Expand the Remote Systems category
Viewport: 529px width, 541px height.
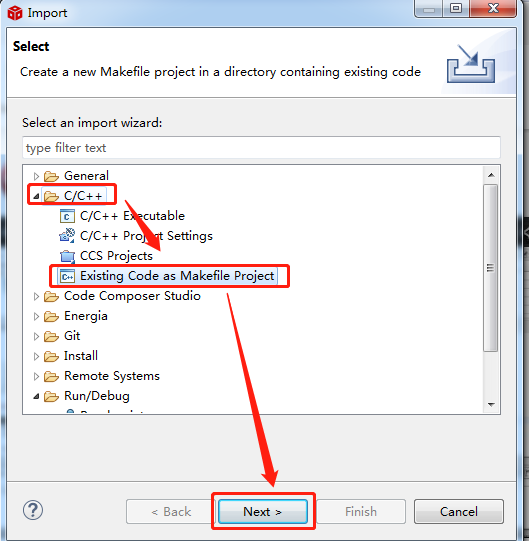(x=36, y=376)
